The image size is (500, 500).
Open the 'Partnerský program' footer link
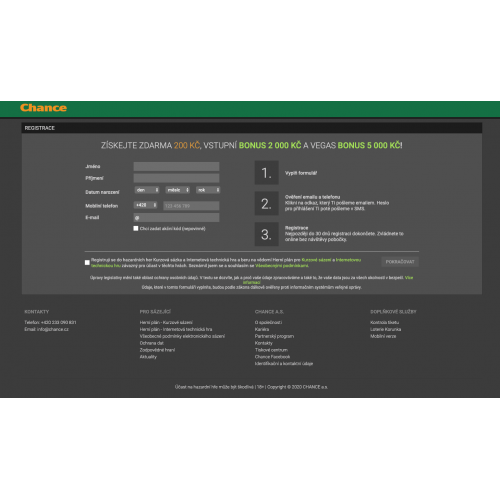[x=274, y=336]
